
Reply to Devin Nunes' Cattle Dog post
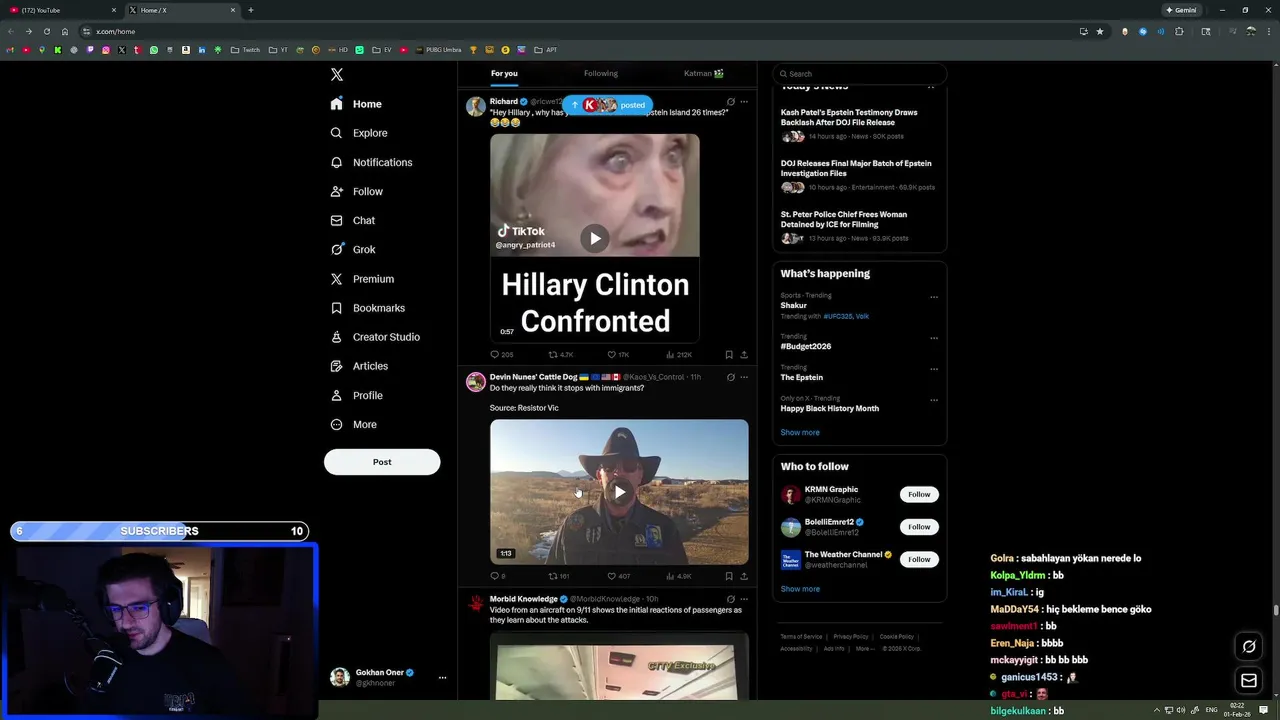pos(497,576)
